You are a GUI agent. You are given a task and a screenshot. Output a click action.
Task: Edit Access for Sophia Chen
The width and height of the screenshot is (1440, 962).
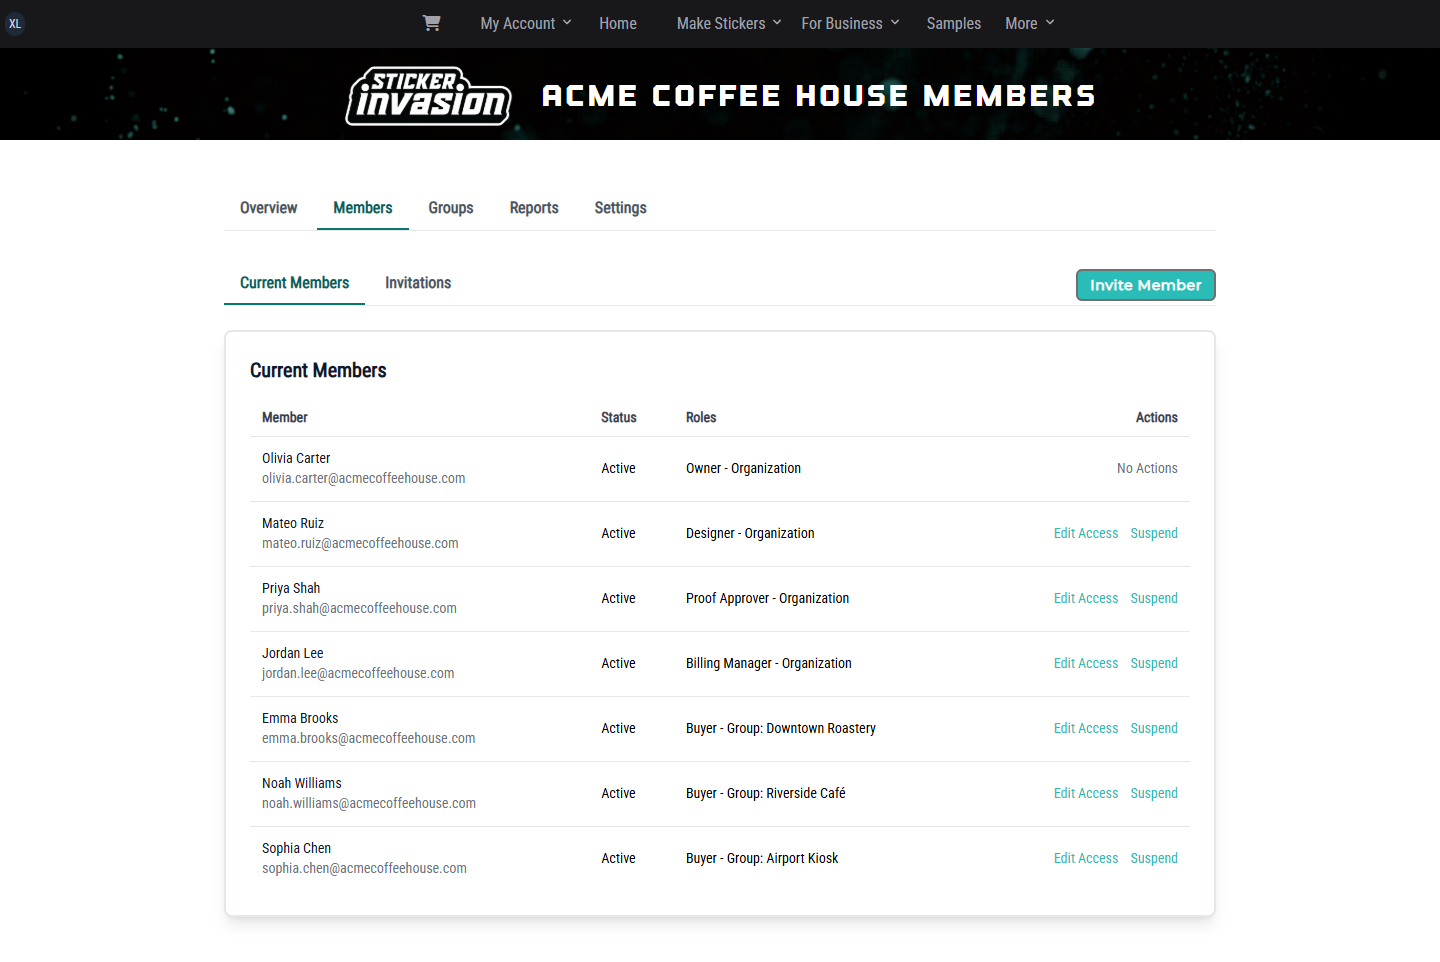(x=1086, y=858)
